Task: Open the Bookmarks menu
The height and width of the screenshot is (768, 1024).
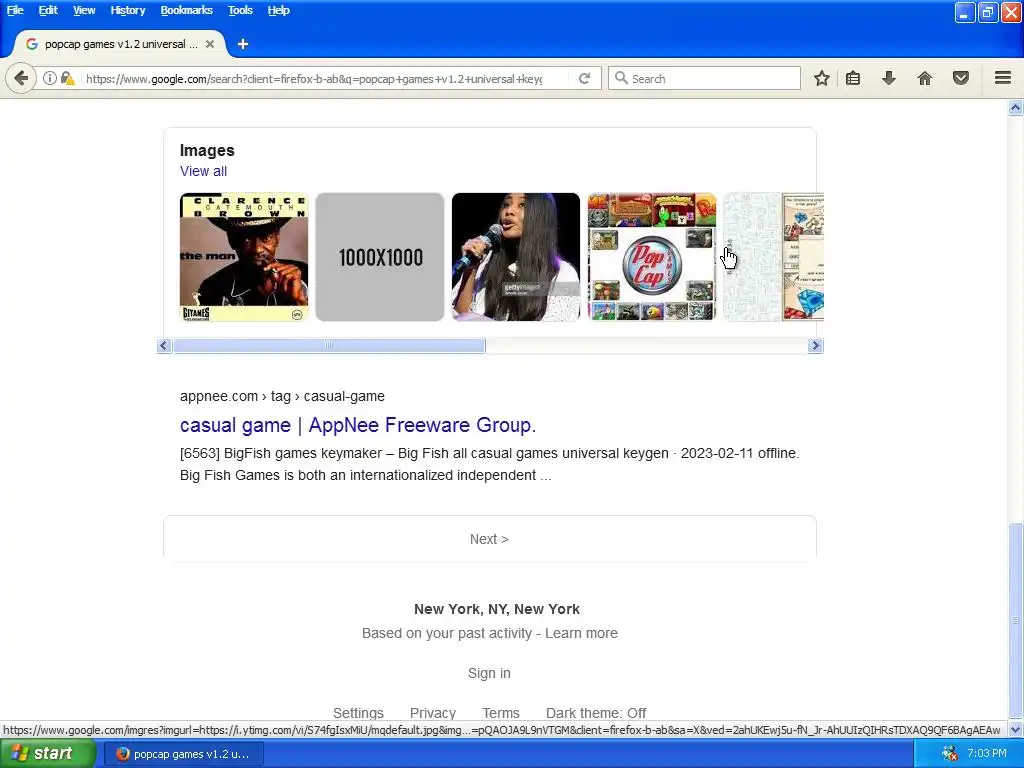Action: click(186, 10)
